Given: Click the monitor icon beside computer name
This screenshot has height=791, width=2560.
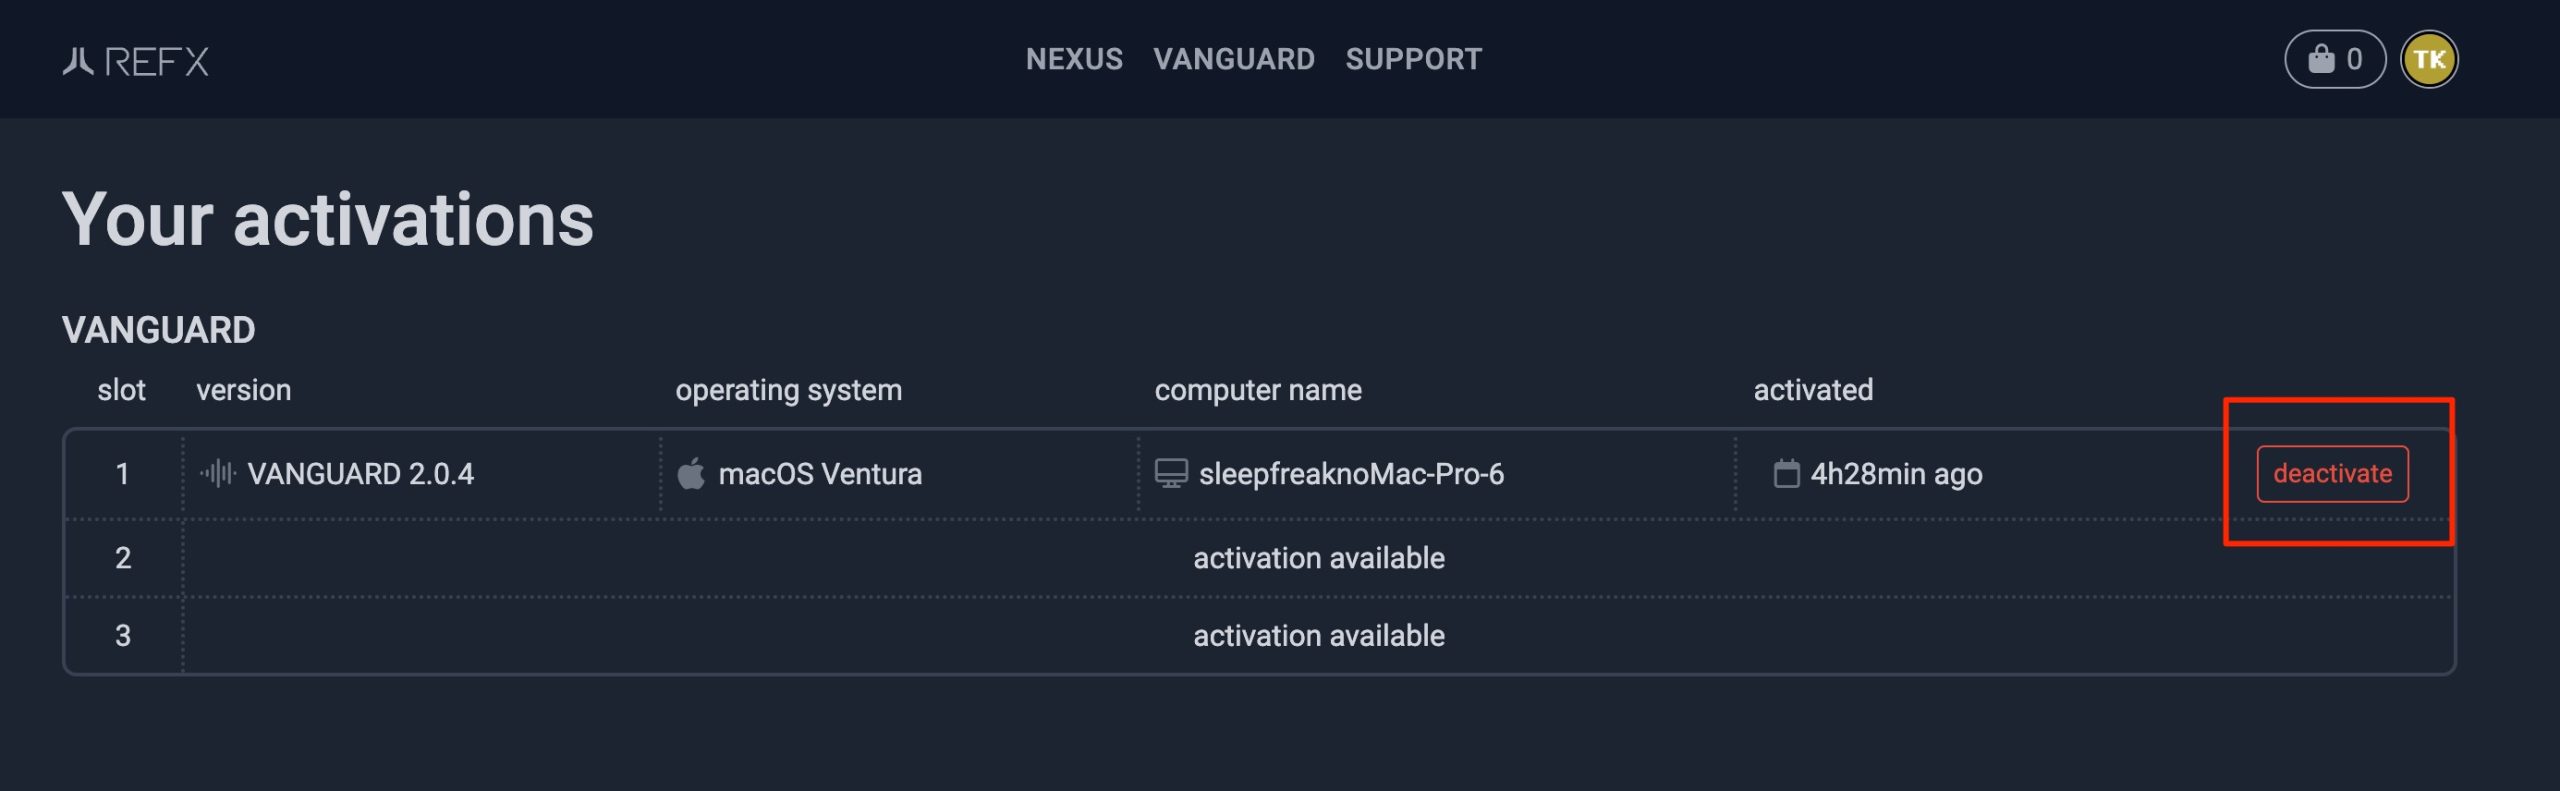Looking at the screenshot, I should 1171,473.
